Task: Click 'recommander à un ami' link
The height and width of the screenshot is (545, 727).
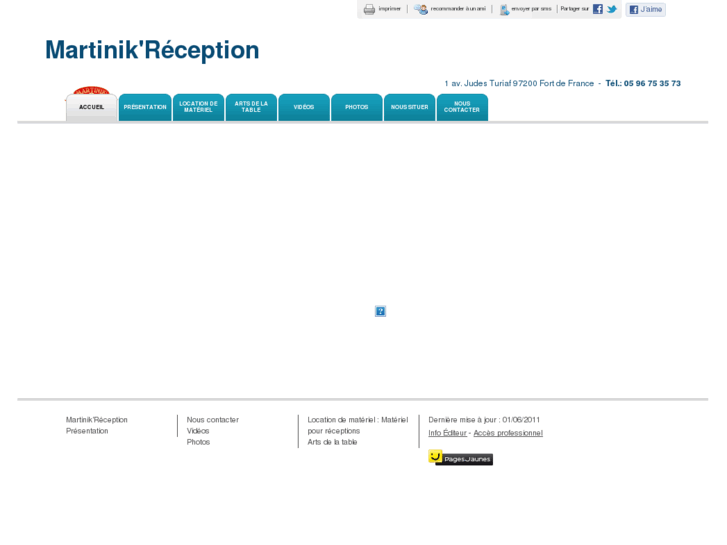Action: point(458,9)
